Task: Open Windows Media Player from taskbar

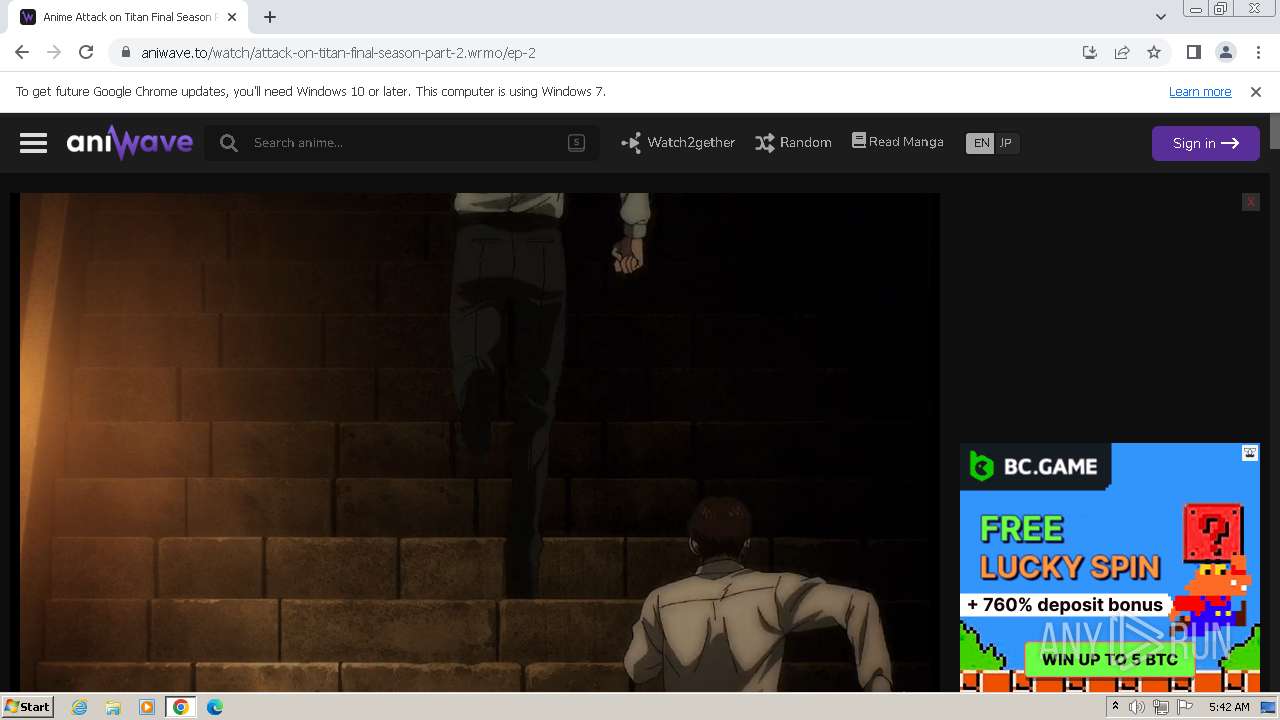Action: (147, 707)
